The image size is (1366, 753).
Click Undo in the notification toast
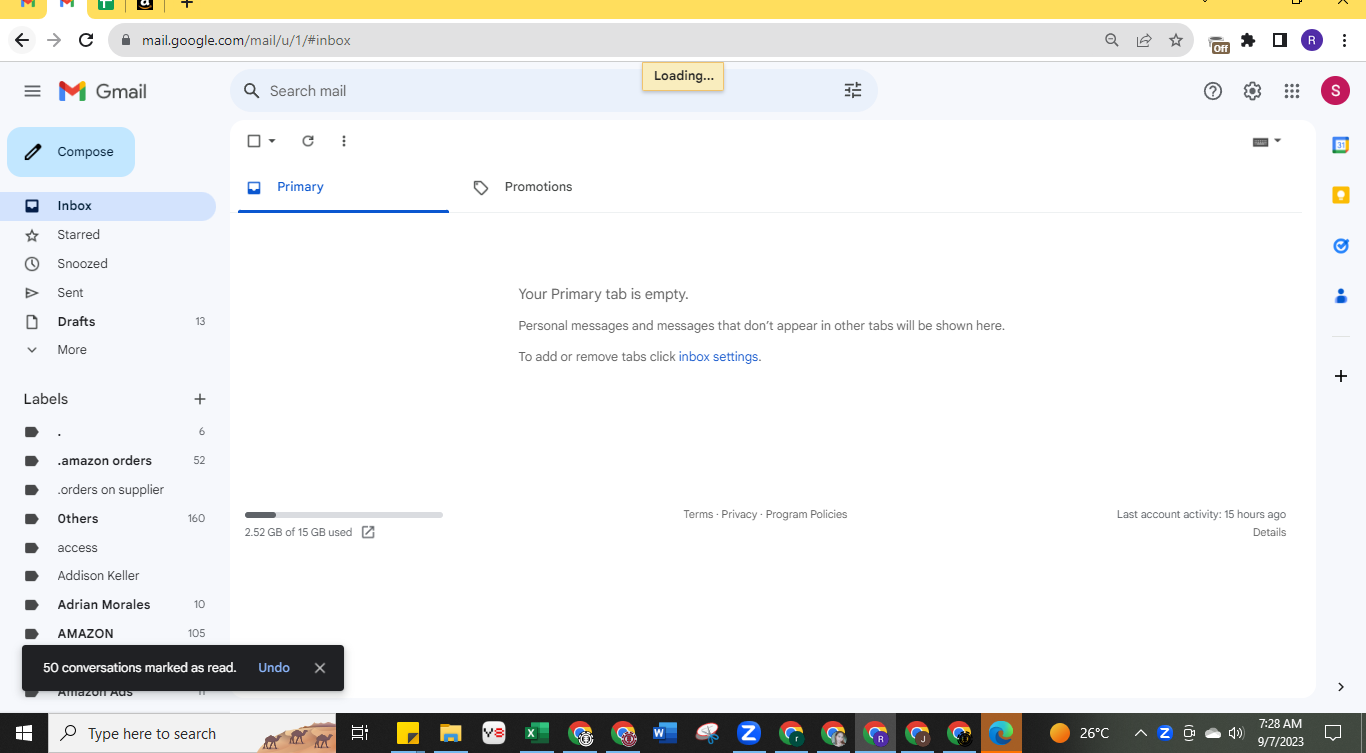point(274,668)
